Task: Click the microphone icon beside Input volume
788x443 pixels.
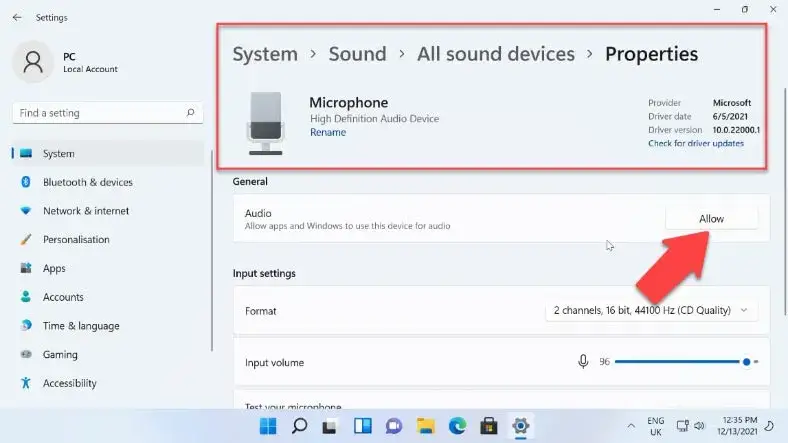Action: [x=583, y=362]
